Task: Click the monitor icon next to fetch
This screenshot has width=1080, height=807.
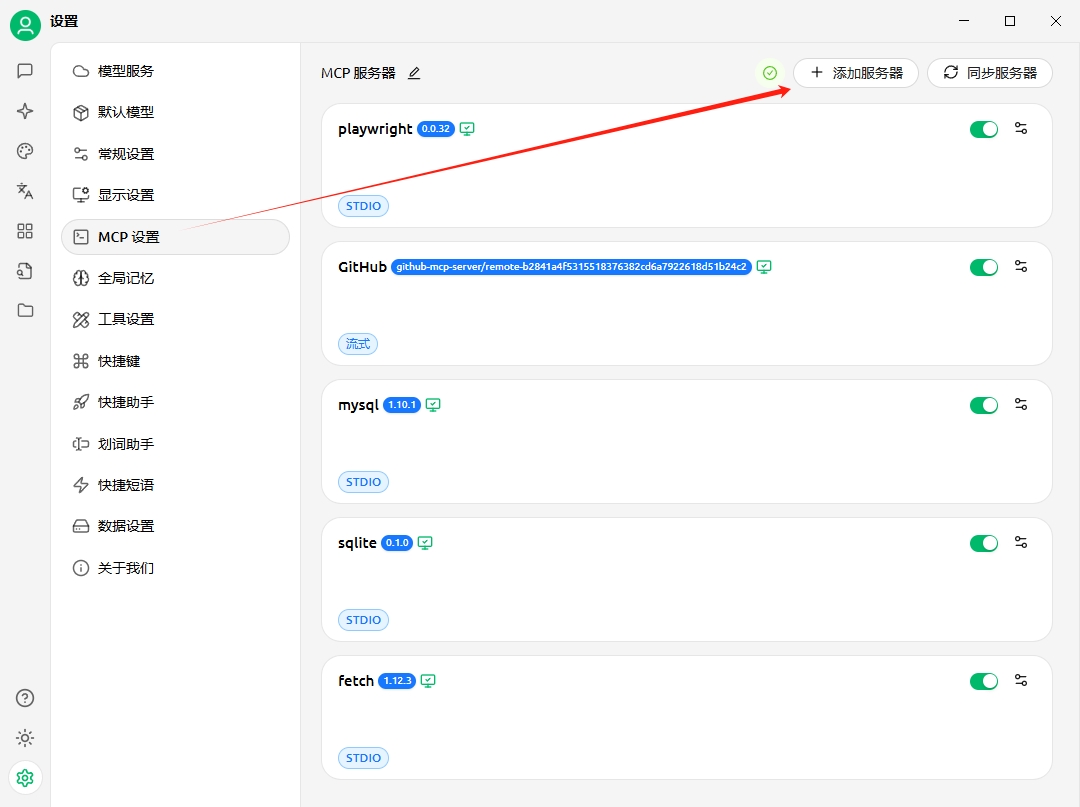Action: (428, 681)
